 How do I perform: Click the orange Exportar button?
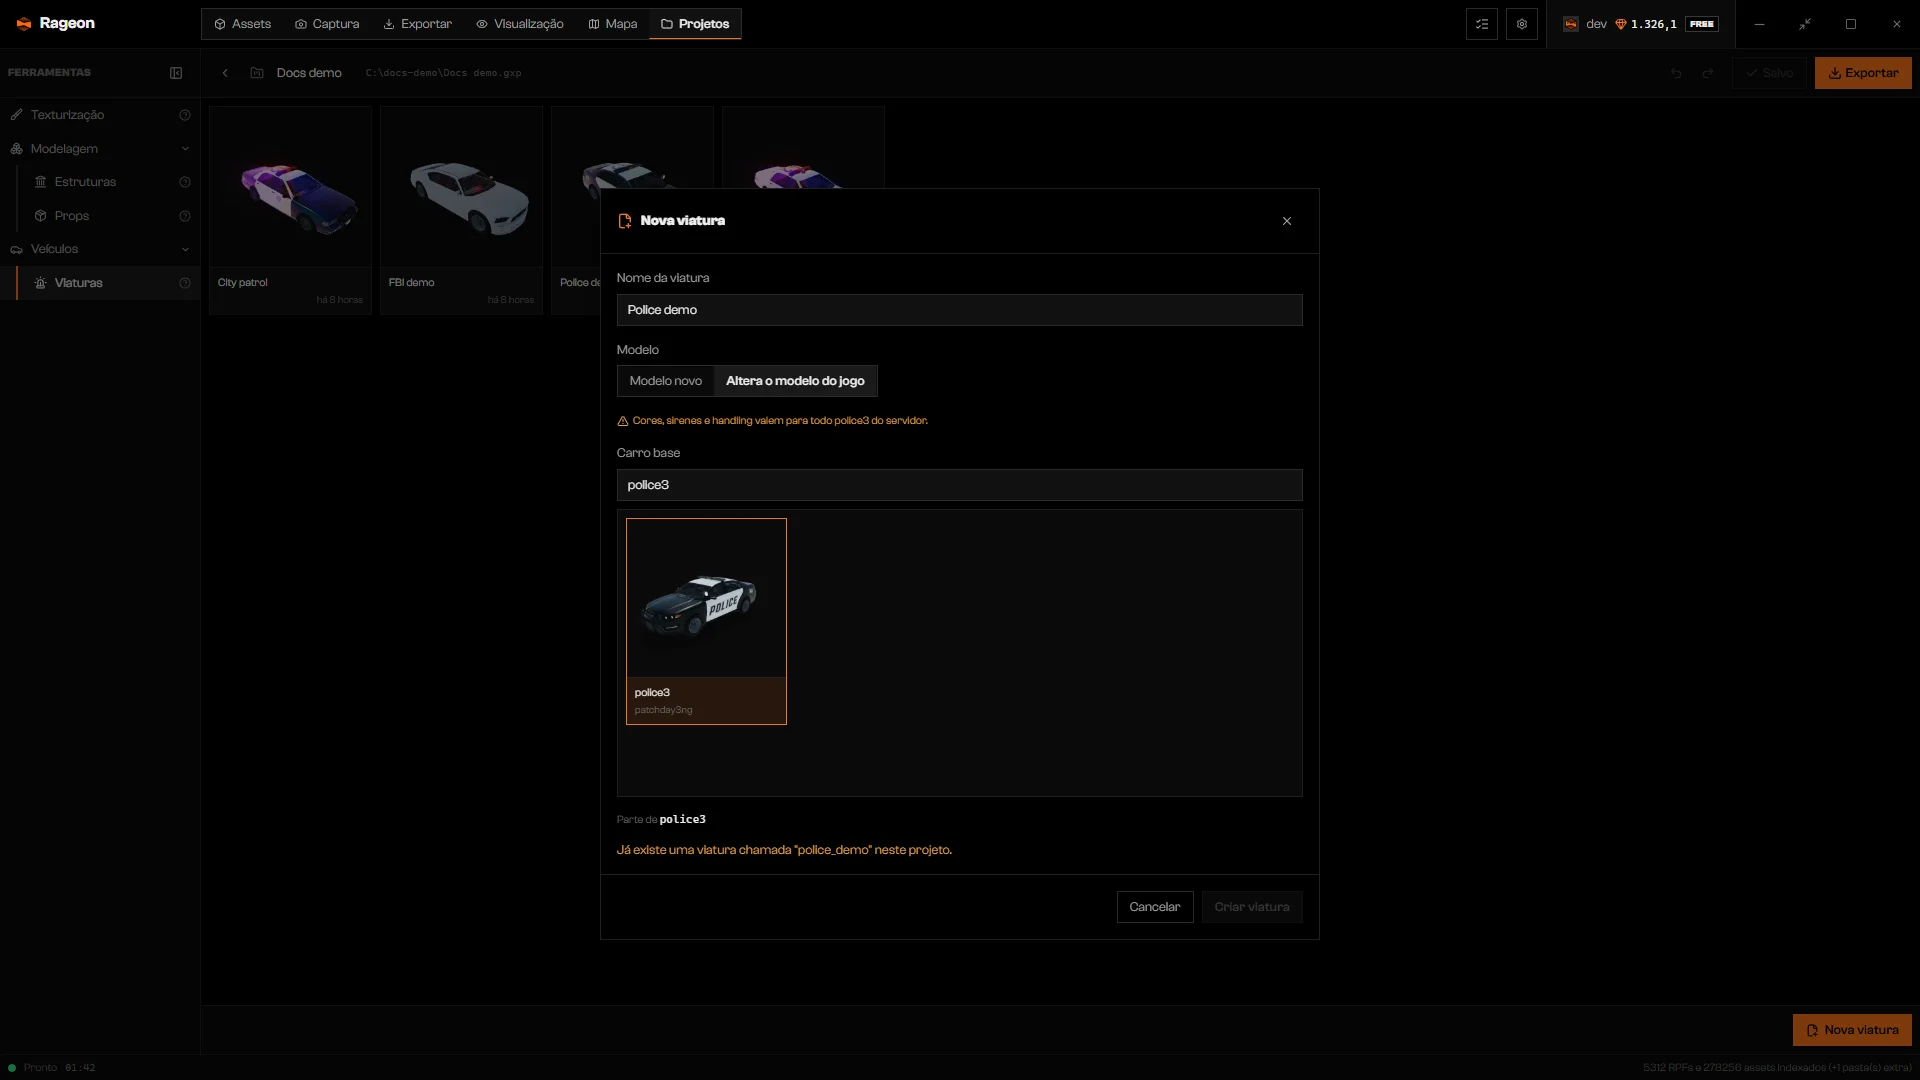[1863, 73]
